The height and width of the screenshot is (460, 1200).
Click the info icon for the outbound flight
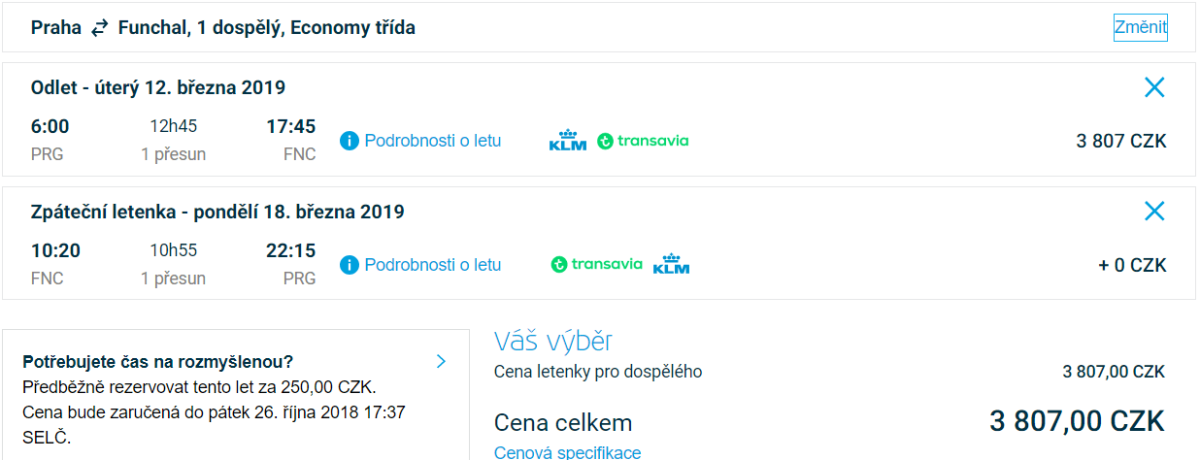point(349,141)
